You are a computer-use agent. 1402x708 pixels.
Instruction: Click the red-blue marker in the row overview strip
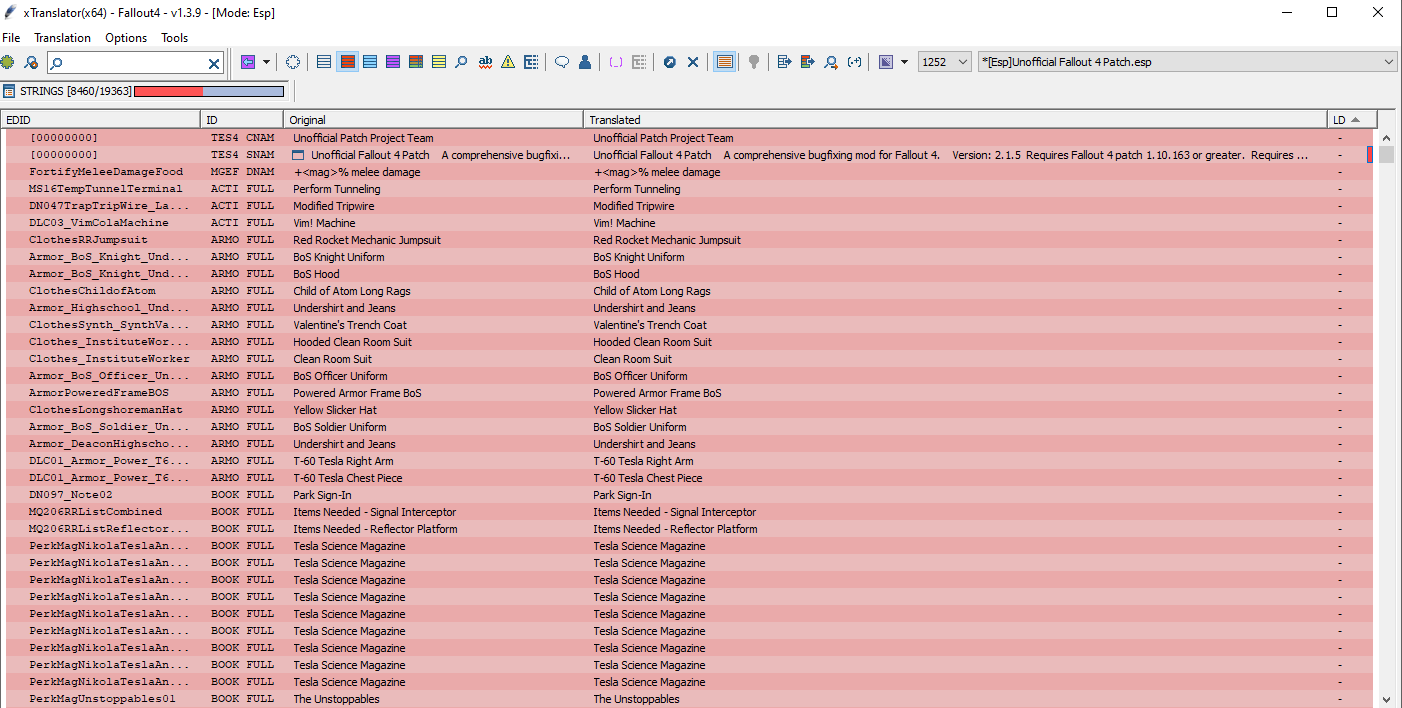(1370, 155)
